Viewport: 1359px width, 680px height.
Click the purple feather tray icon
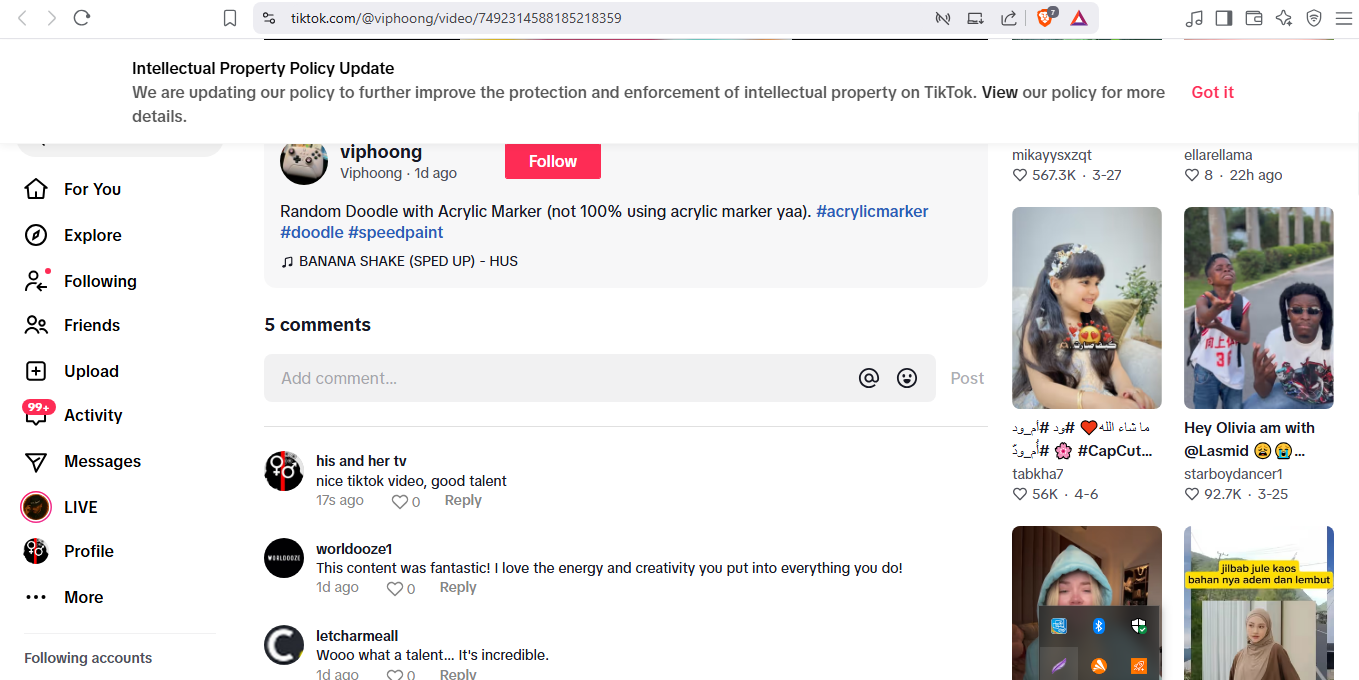(1058, 666)
